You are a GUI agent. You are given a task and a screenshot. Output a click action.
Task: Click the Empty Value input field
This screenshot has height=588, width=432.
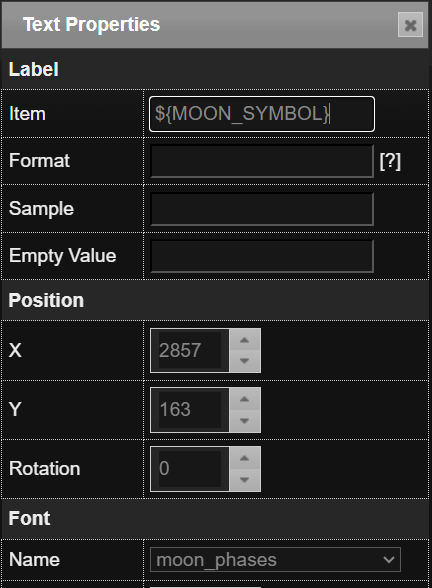tap(262, 256)
